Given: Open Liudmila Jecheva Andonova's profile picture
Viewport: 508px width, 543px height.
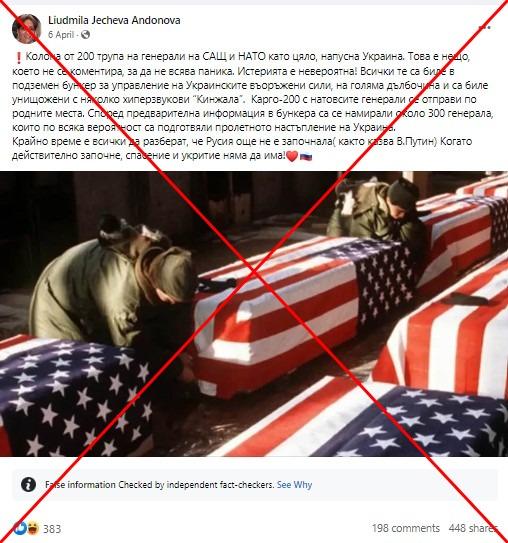Looking at the screenshot, I should [26, 28].
